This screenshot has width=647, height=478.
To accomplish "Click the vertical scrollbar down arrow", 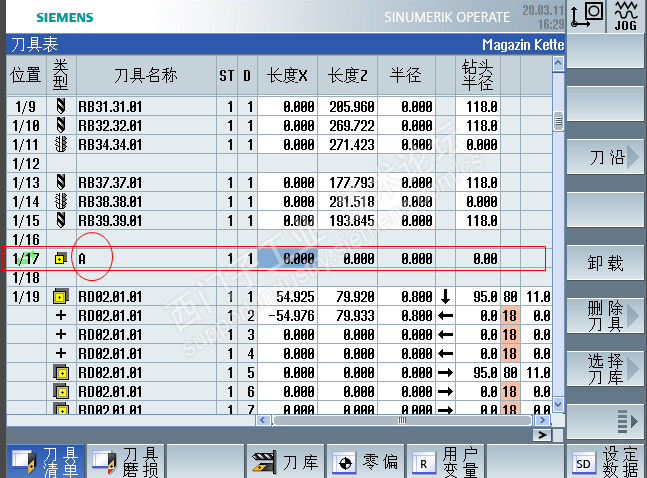I will point(558,404).
